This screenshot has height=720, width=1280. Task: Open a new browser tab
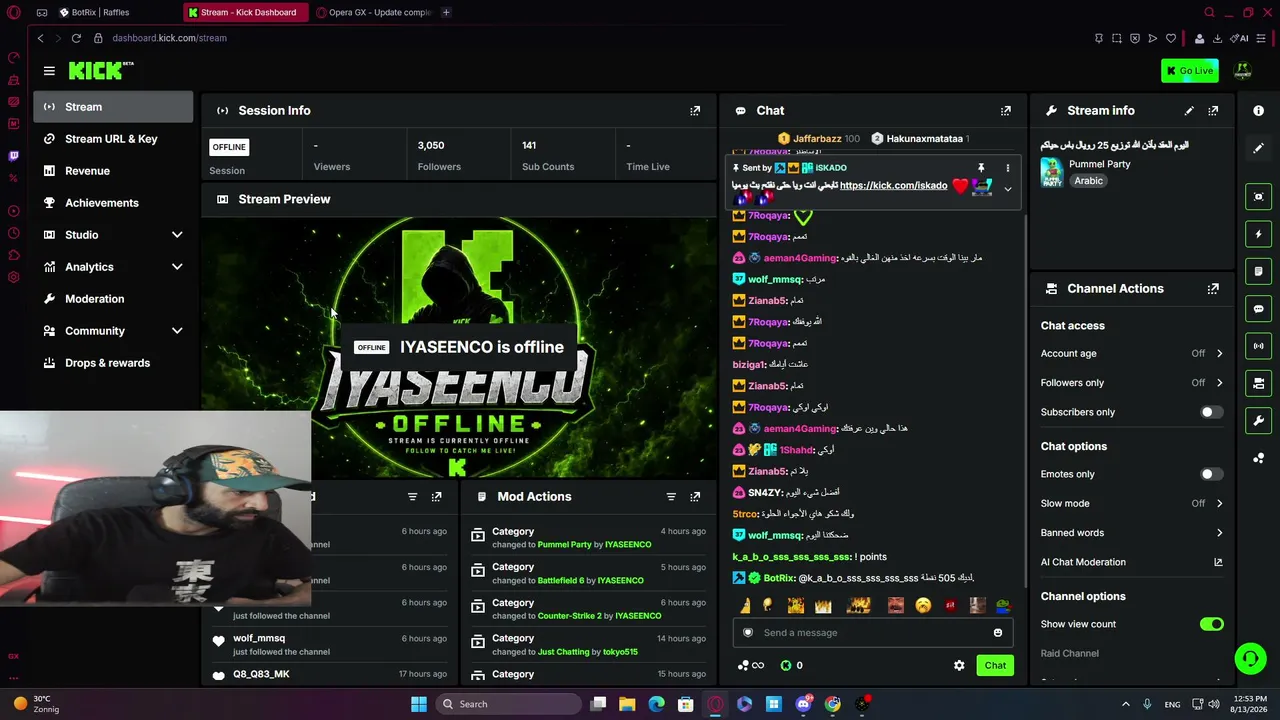446,13
